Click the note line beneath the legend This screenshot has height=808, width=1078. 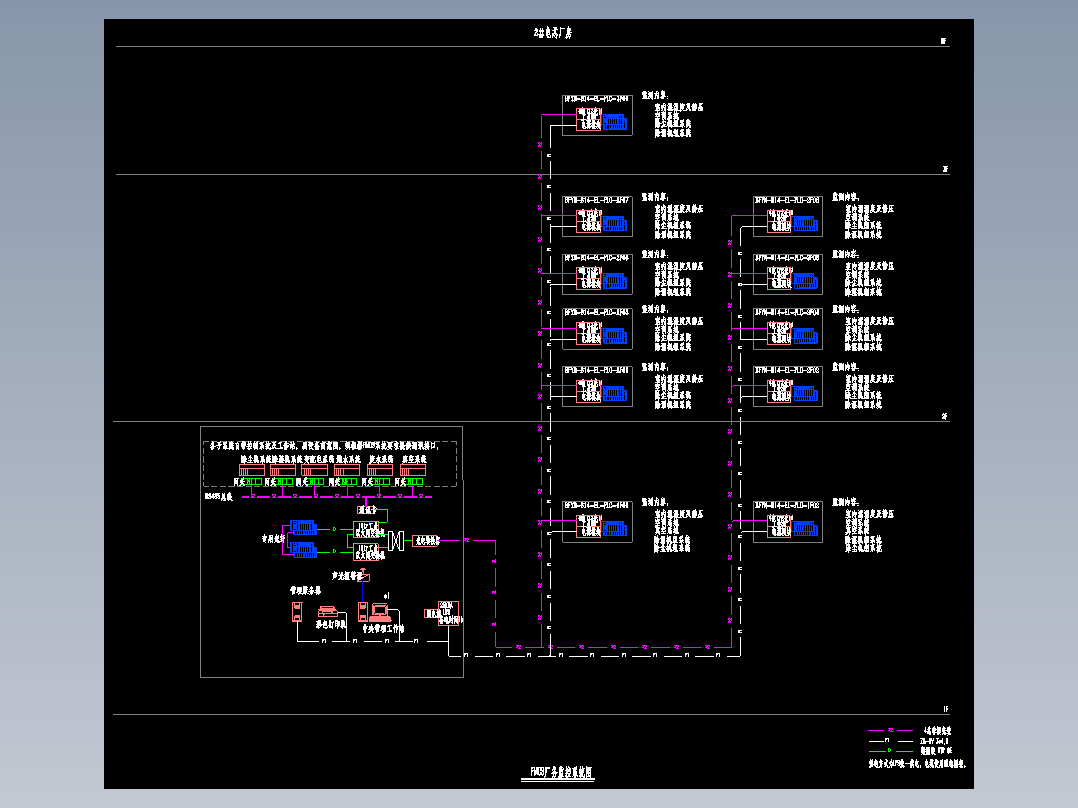click(917, 763)
